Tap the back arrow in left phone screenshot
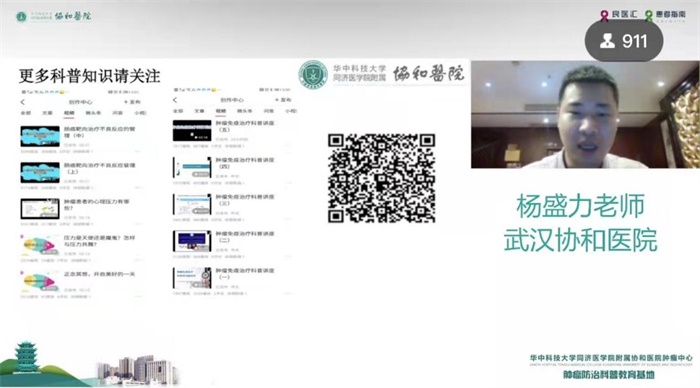Screen dimensions: 700x388 click(x=23, y=102)
